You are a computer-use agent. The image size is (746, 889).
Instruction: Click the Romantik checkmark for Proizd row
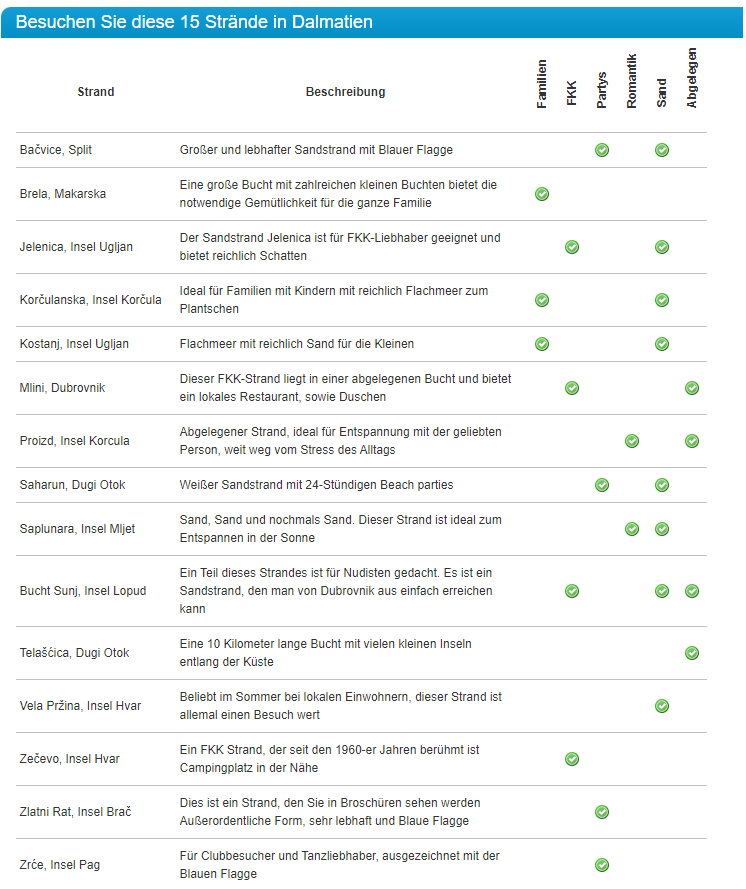(x=632, y=441)
